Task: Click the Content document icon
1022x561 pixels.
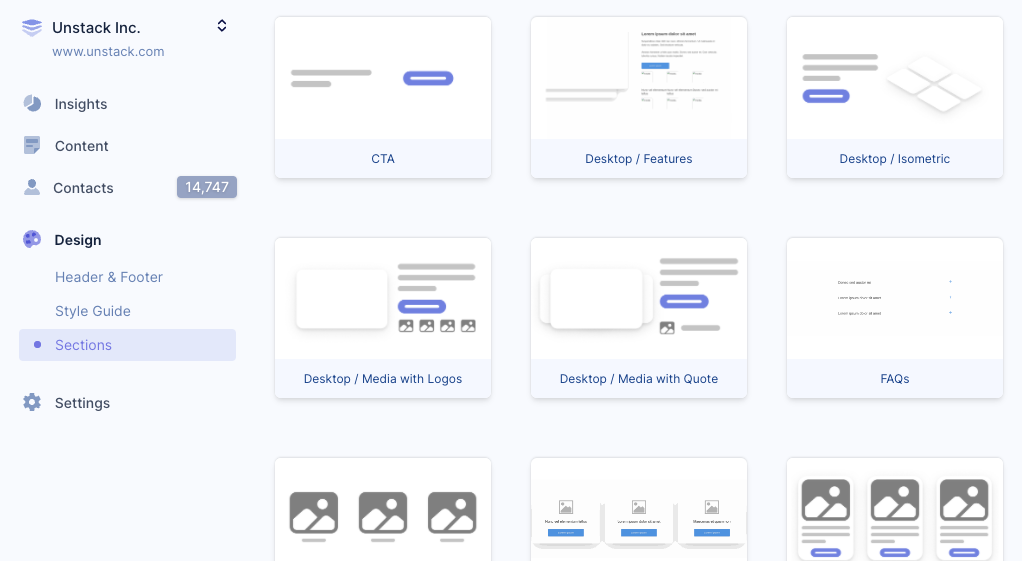Action: [32, 146]
